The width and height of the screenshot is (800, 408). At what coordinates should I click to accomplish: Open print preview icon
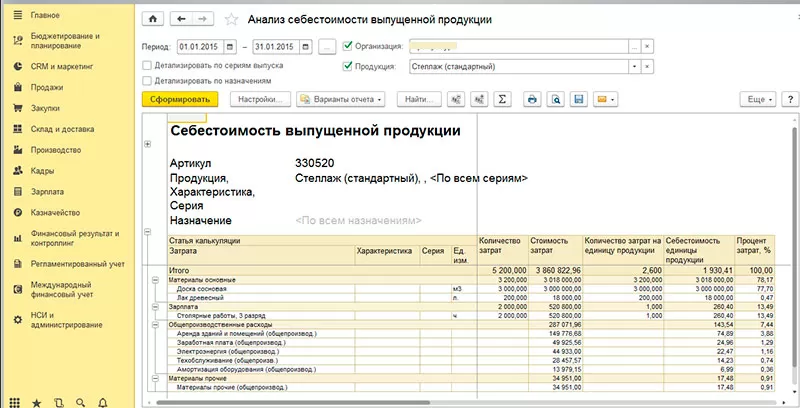555,100
